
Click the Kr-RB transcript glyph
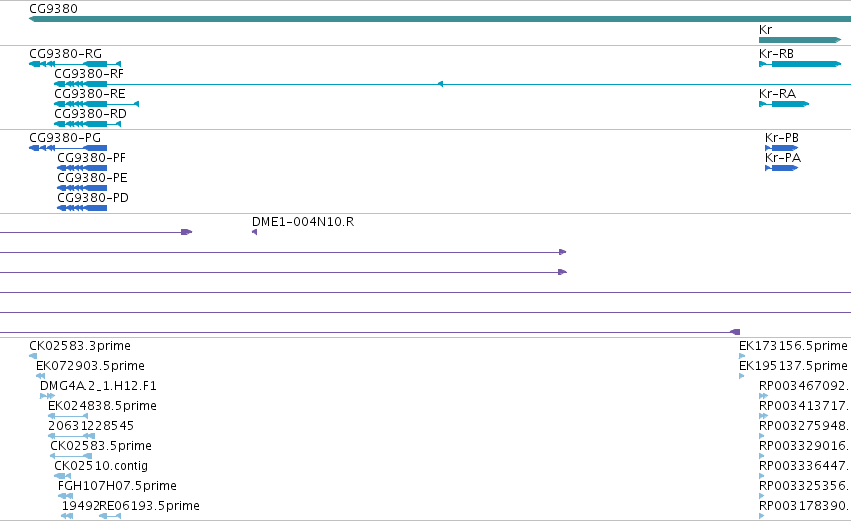800,64
